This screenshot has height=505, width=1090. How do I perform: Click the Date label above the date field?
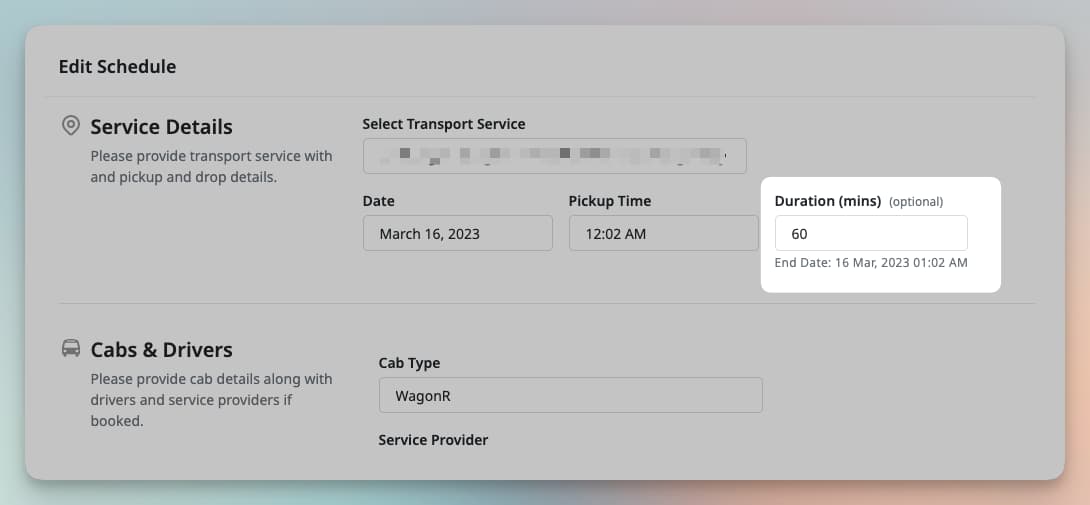pos(378,201)
